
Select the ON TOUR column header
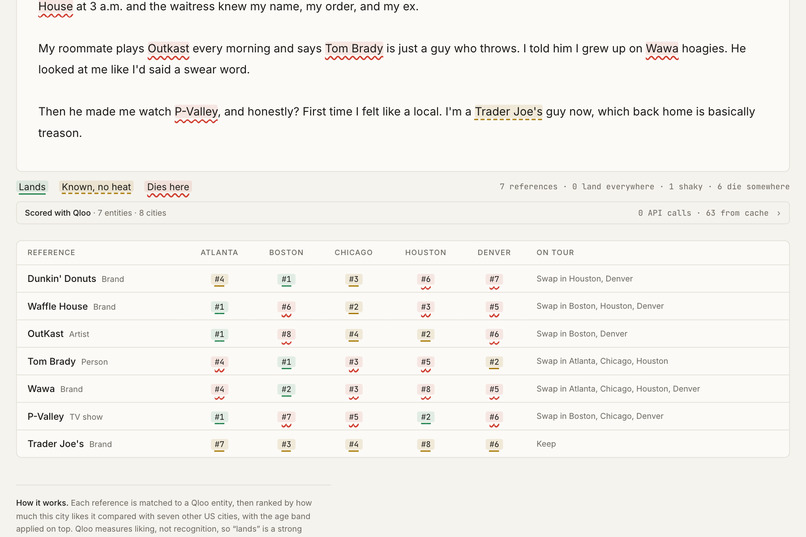[x=555, y=252]
